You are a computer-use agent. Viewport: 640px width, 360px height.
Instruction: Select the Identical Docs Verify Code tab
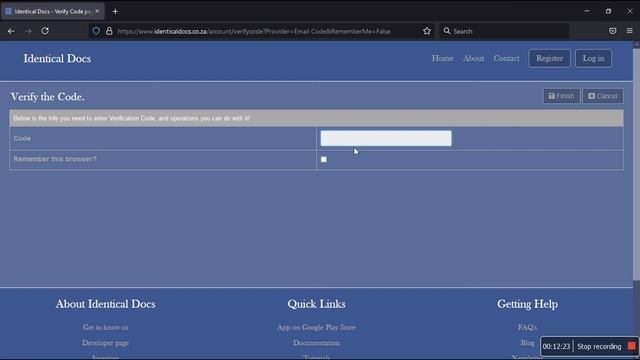point(52,11)
